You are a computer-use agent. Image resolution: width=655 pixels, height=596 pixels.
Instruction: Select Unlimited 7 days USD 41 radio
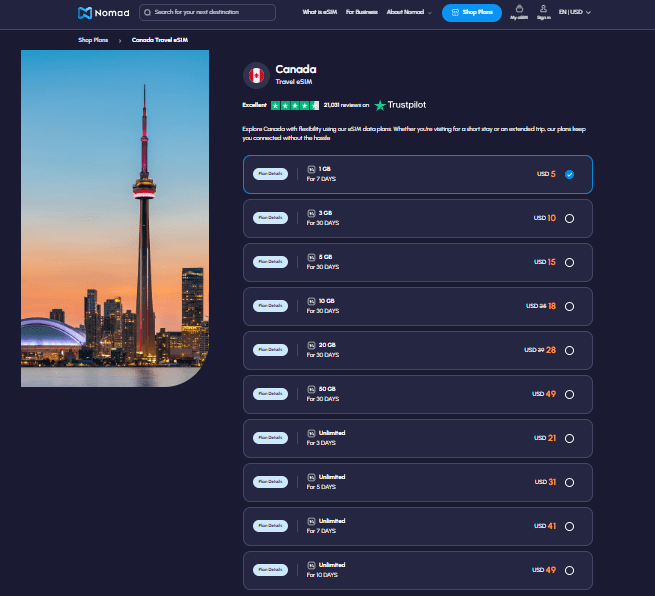coord(569,526)
